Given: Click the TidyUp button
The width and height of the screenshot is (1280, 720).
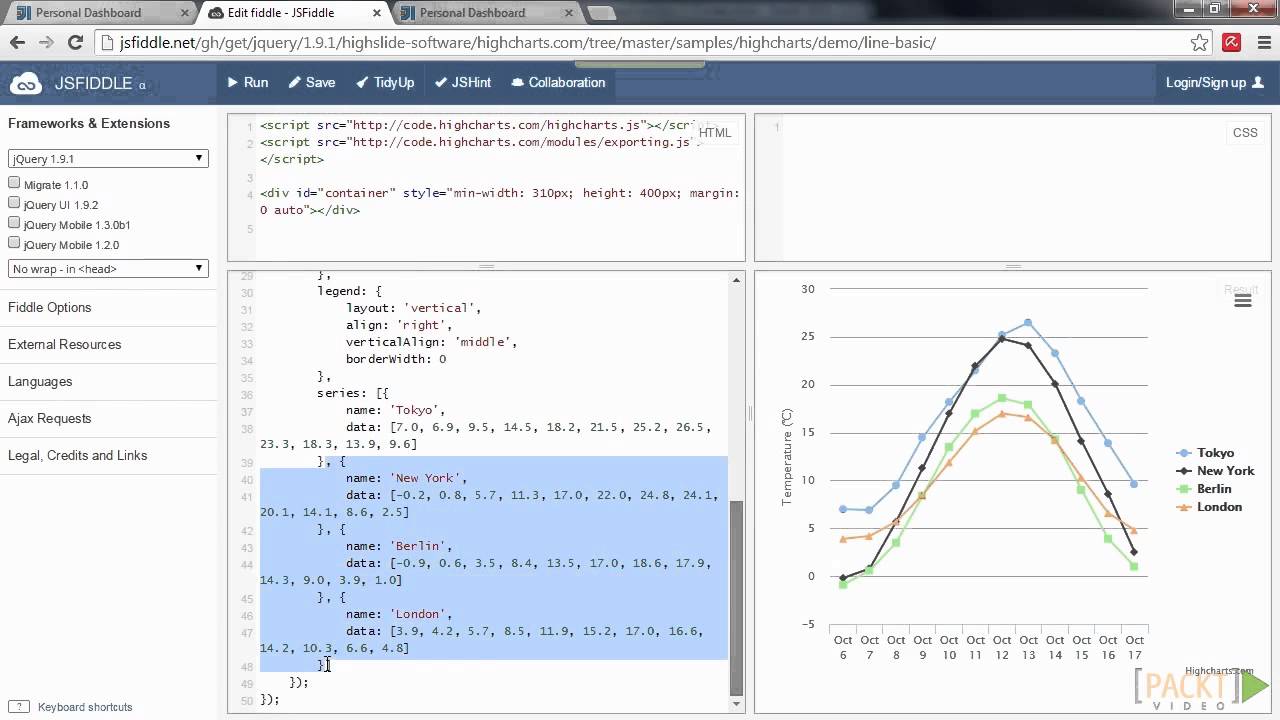Looking at the screenshot, I should pos(384,83).
